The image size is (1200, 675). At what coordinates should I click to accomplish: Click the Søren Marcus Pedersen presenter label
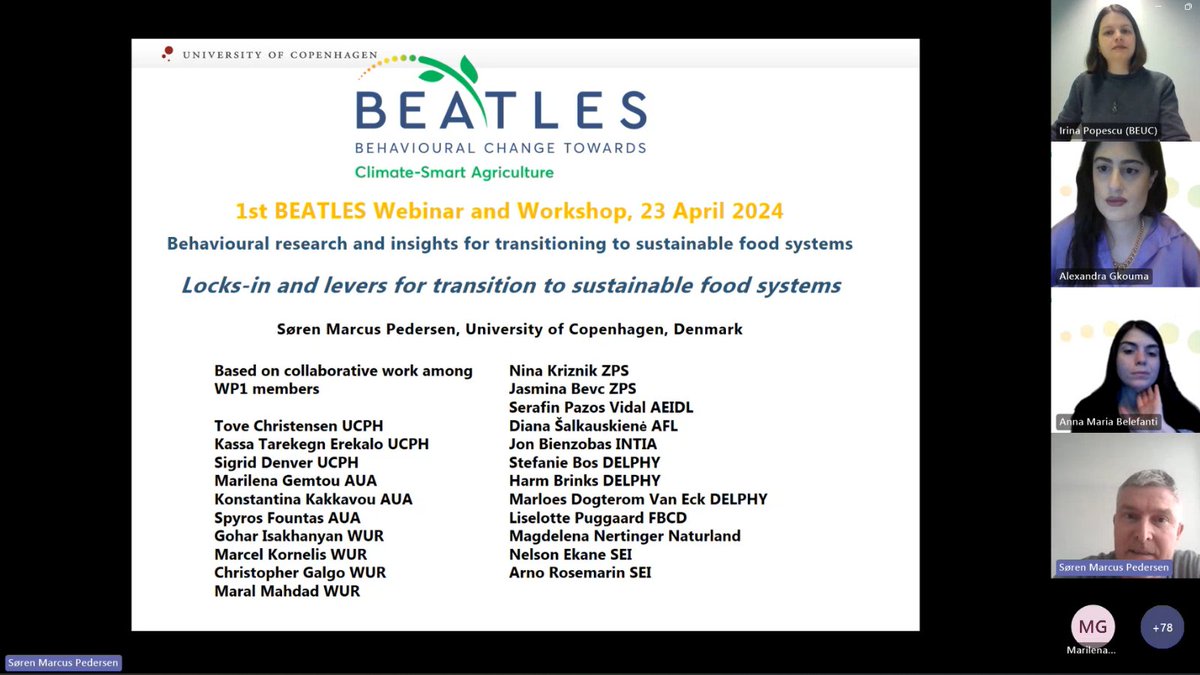click(62, 662)
